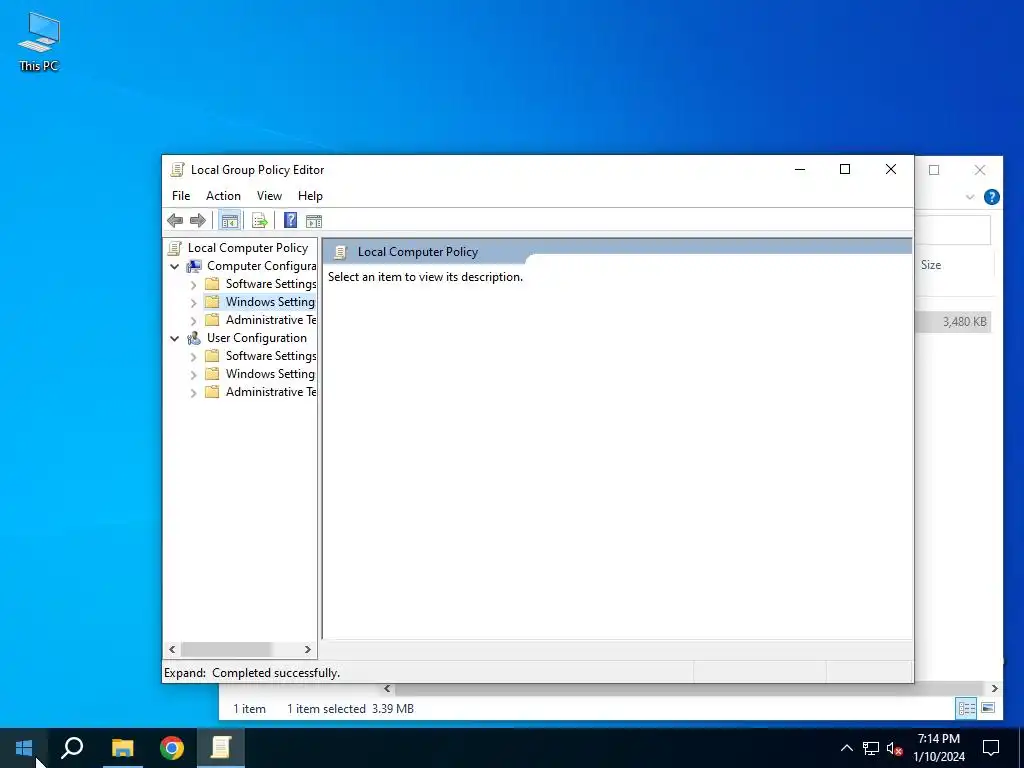
Task: Launch Google Chrome from the taskbar
Action: [x=172, y=748]
